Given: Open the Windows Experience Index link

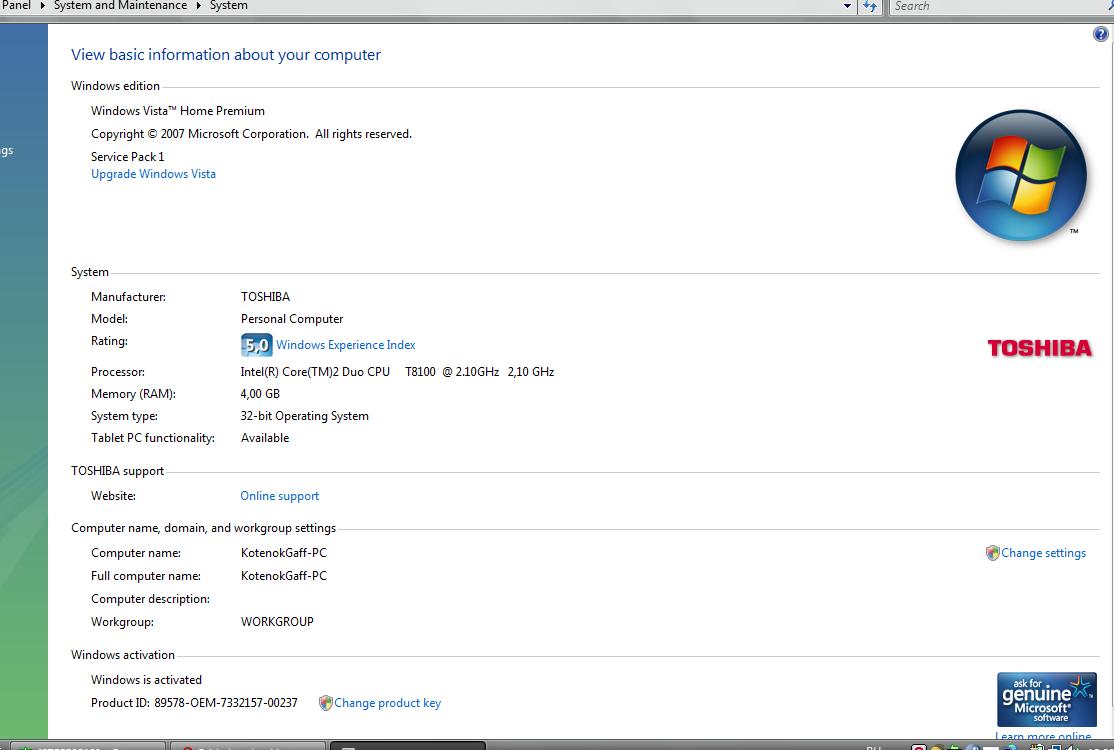Looking at the screenshot, I should point(345,345).
